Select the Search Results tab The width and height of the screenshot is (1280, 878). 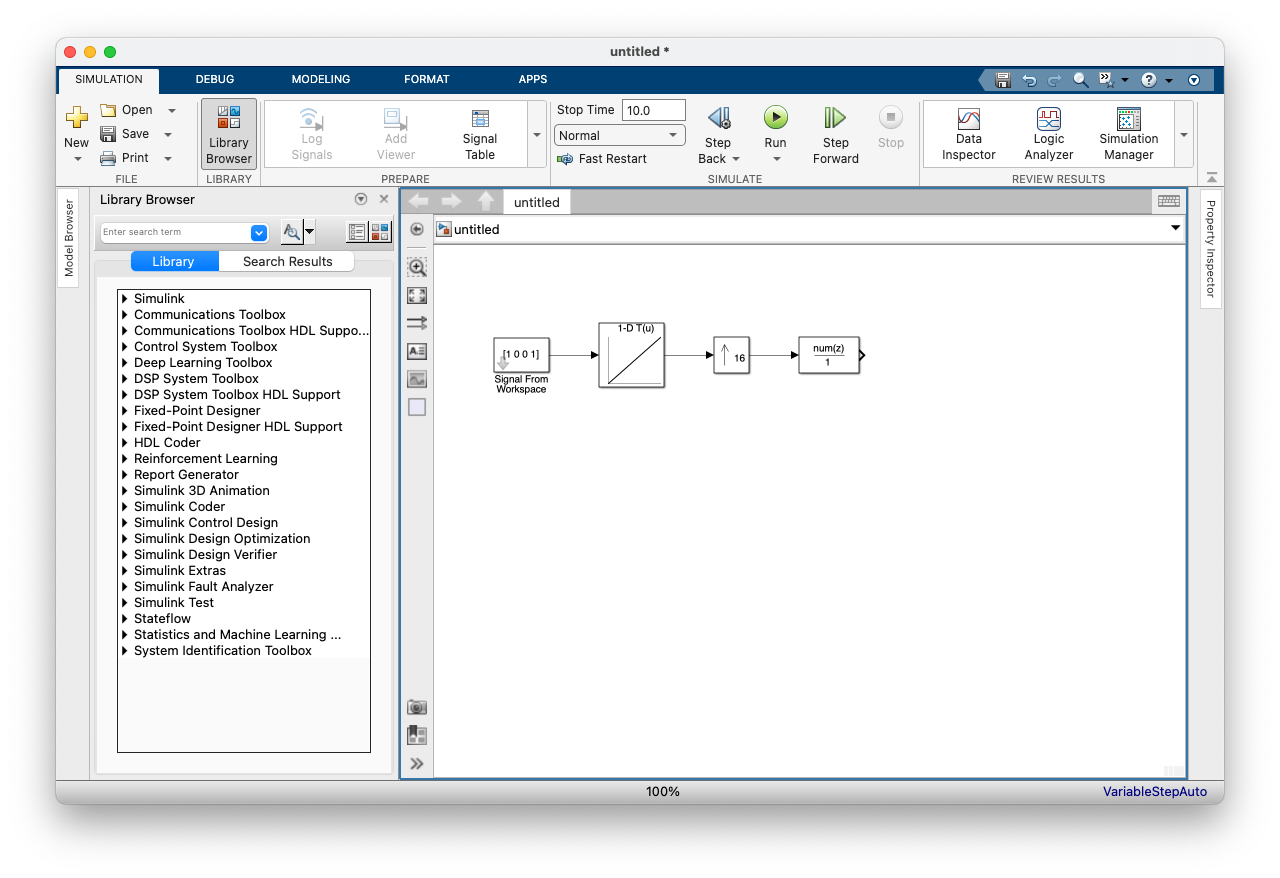point(287,261)
